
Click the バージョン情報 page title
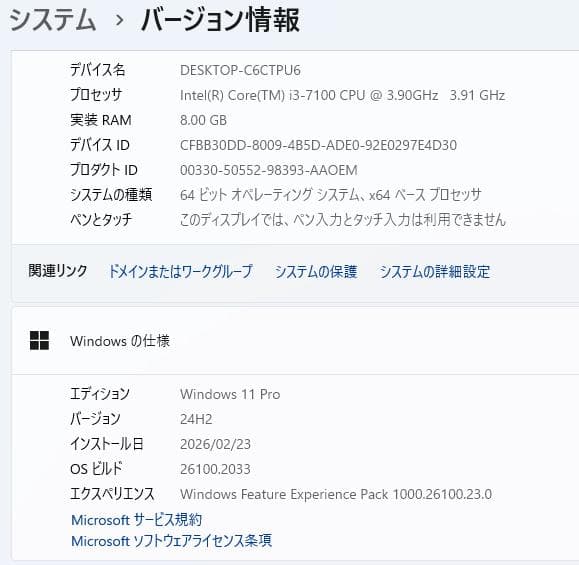tap(220, 20)
